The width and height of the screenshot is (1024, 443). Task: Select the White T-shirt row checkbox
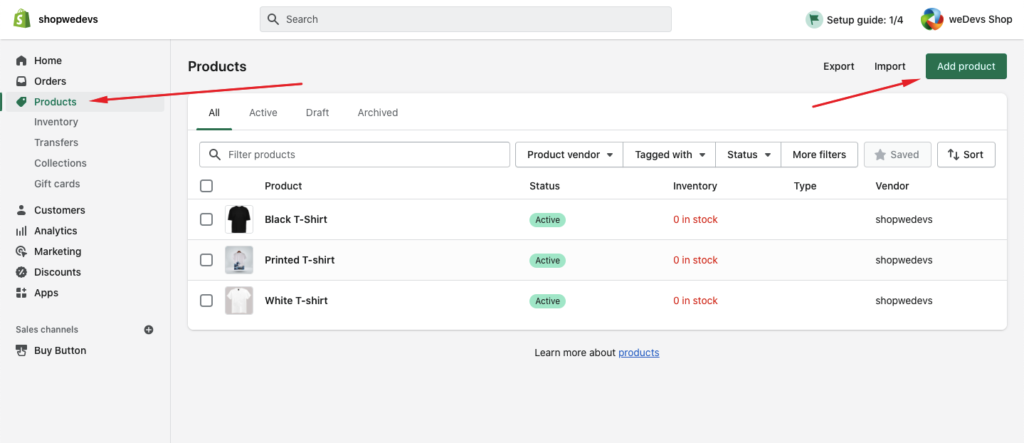click(x=206, y=300)
